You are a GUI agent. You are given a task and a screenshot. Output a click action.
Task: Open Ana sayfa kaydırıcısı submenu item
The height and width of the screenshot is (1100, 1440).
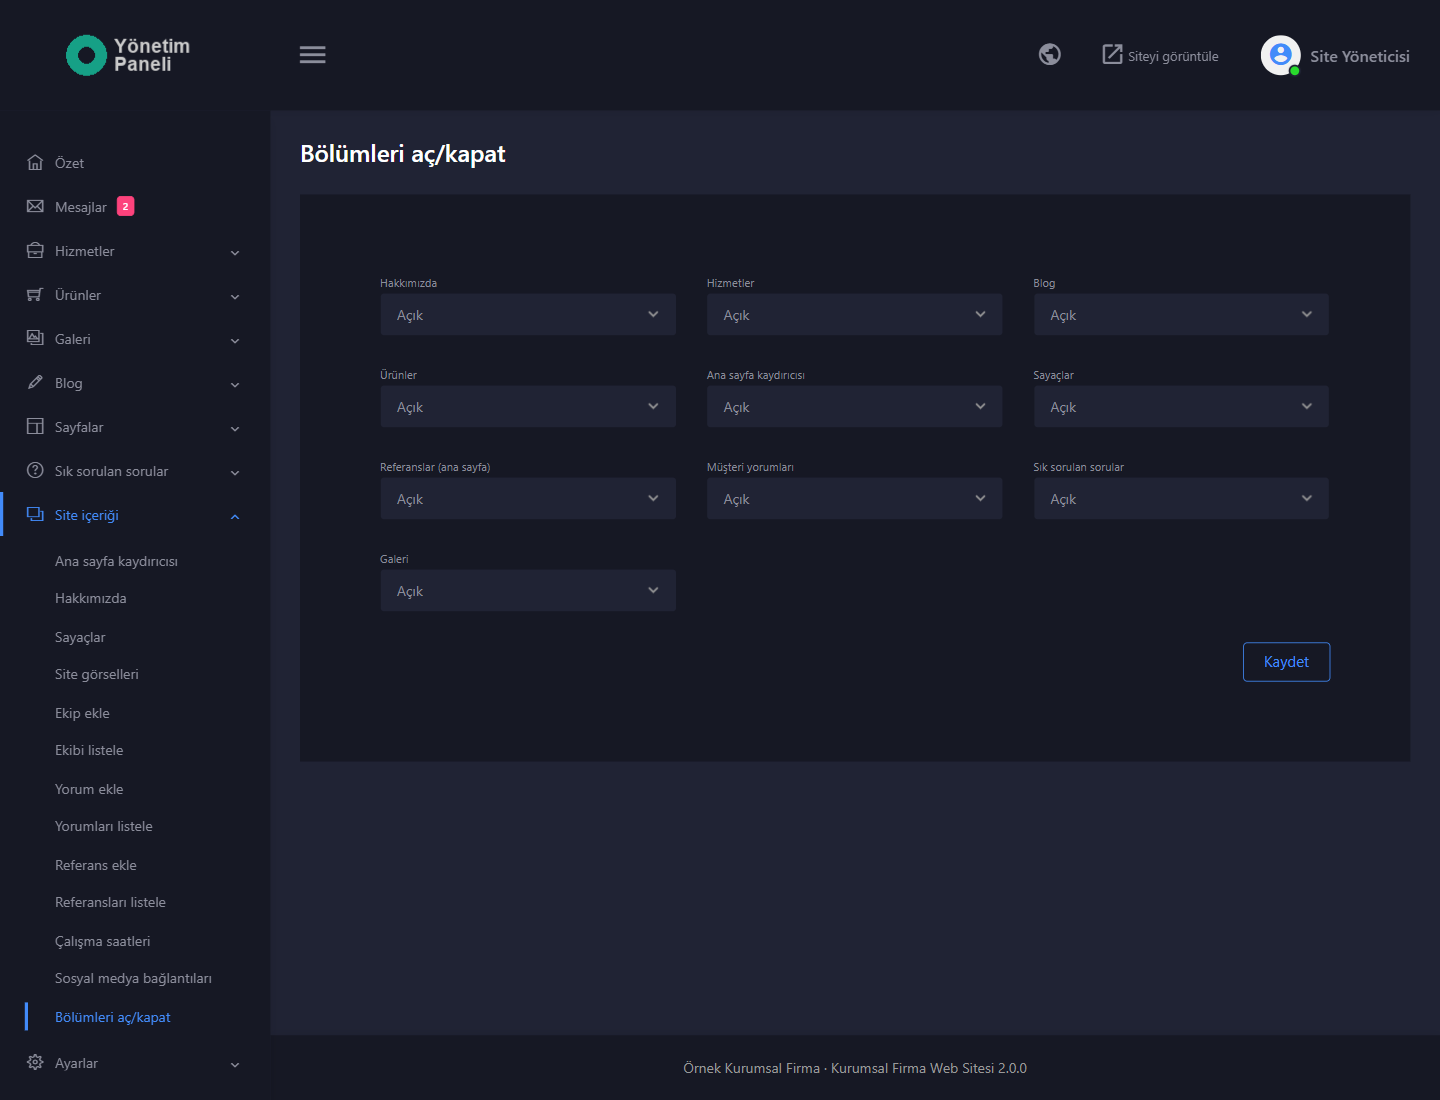[116, 561]
